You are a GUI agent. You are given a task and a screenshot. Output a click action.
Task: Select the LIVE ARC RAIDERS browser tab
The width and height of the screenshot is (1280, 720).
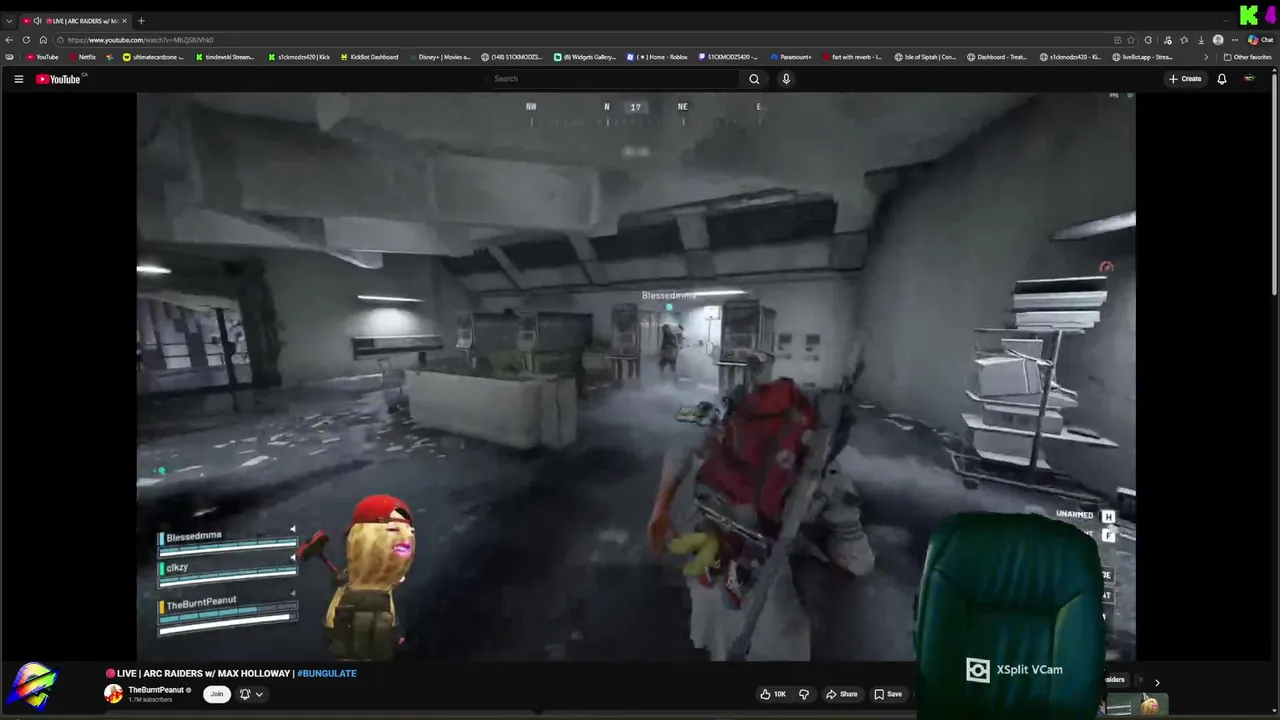pyautogui.click(x=75, y=21)
